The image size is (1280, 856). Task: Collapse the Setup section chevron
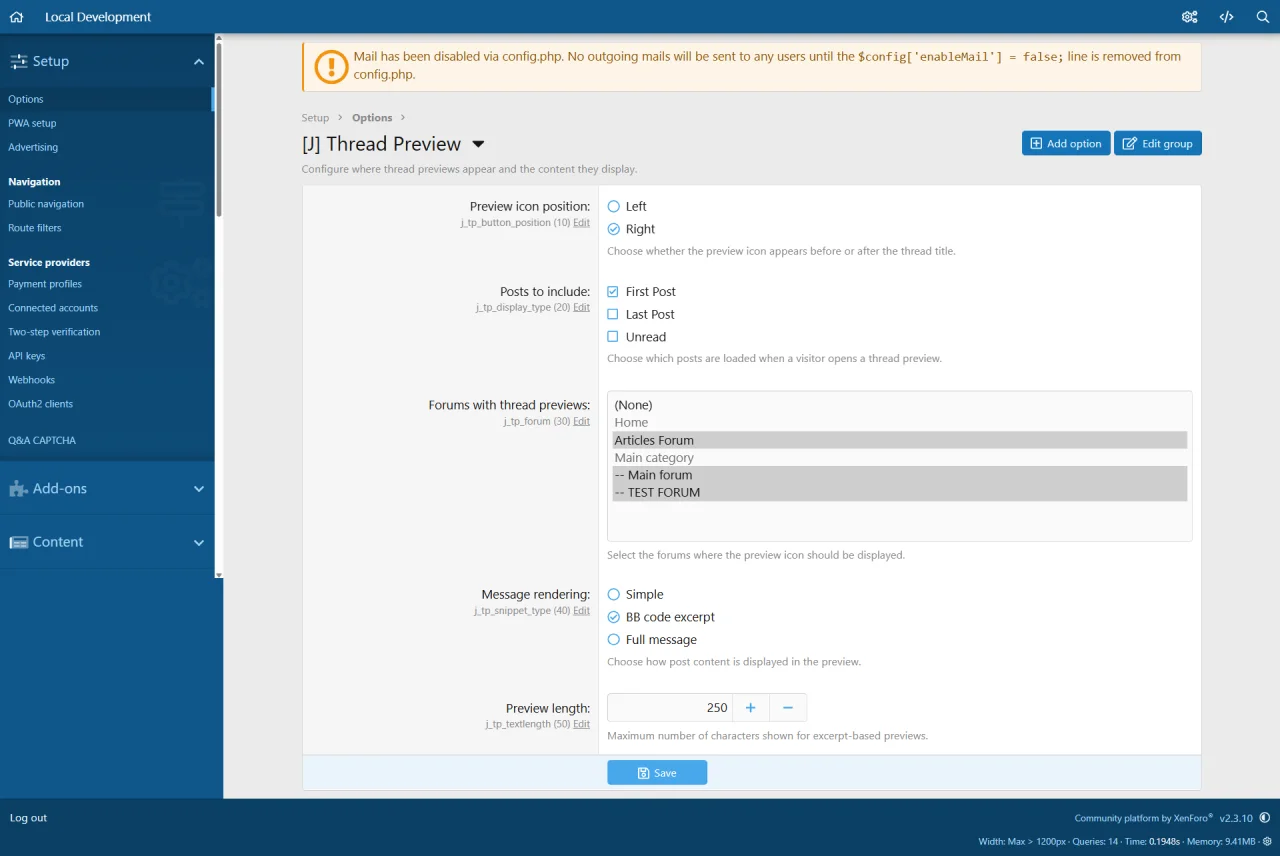click(x=199, y=62)
